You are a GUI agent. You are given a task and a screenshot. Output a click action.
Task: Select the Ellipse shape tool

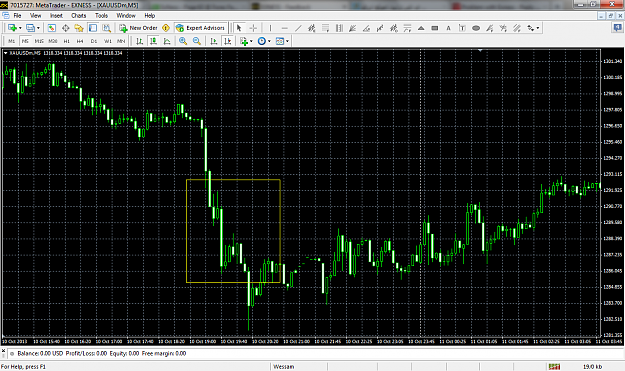pos(476,28)
